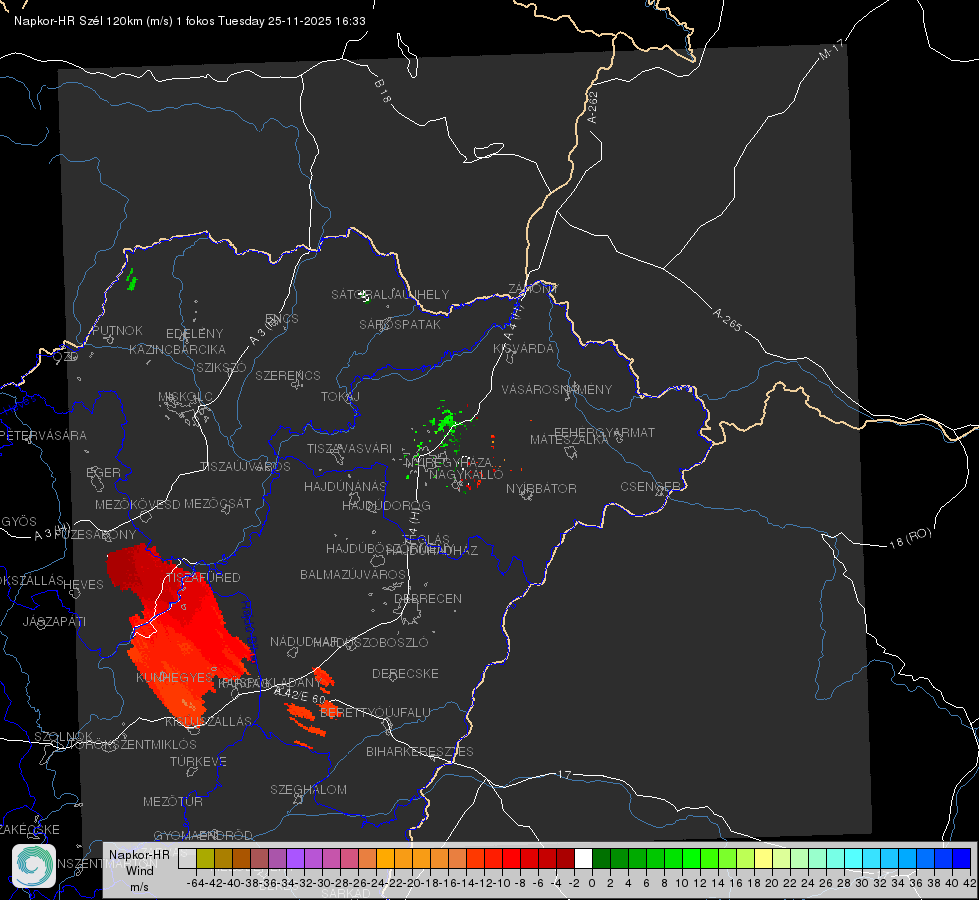The width and height of the screenshot is (979, 900).
Task: Click the MEZŐTÚR label
Action: (173, 801)
